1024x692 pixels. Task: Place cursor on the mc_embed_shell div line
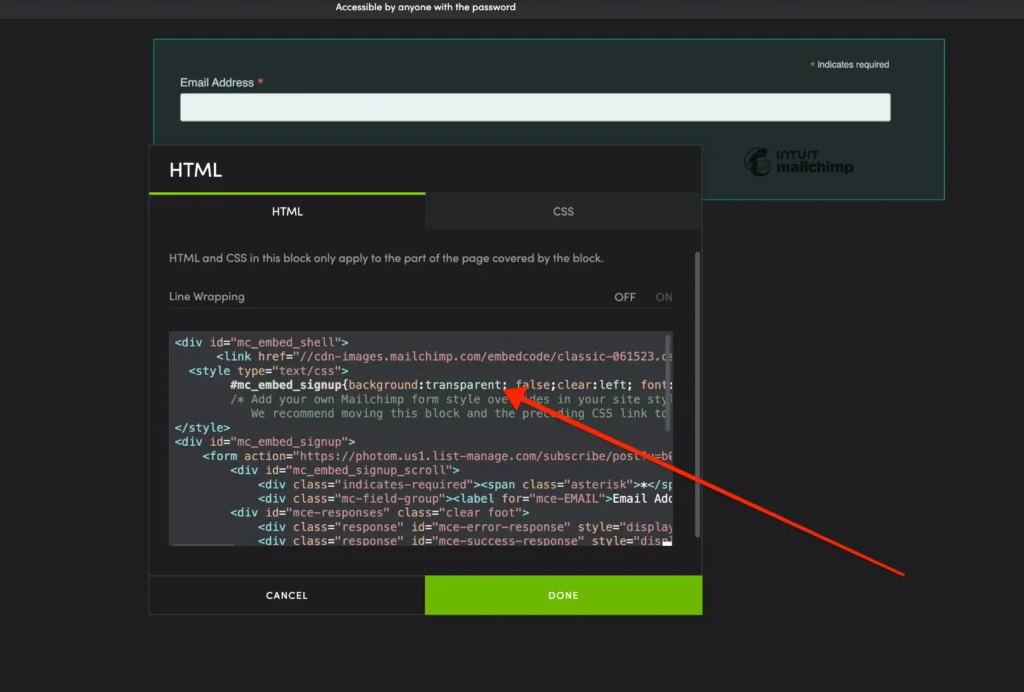pos(262,343)
